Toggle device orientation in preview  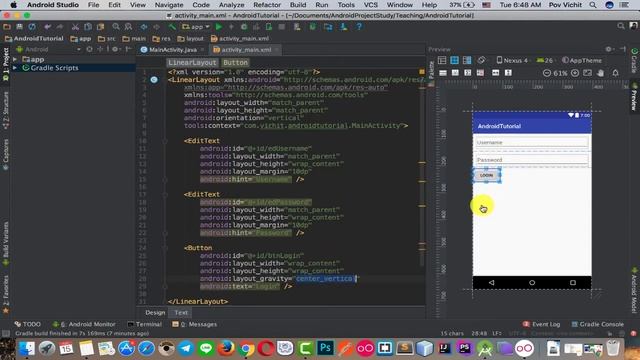pos(482,60)
